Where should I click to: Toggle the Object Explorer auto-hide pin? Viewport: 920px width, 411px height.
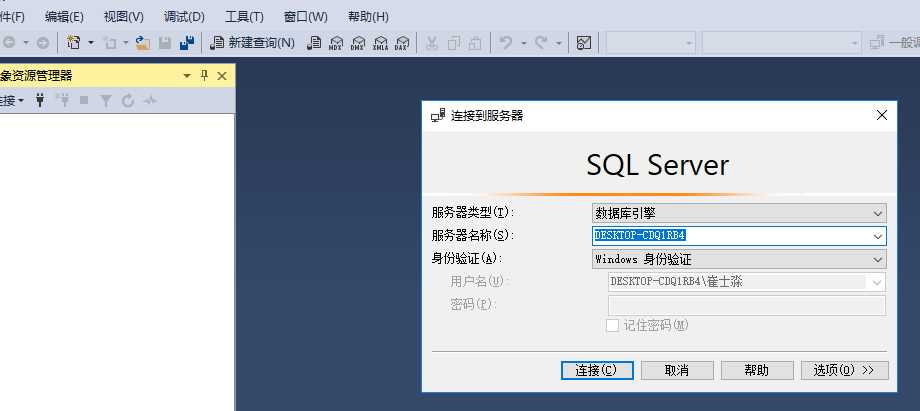click(x=205, y=75)
